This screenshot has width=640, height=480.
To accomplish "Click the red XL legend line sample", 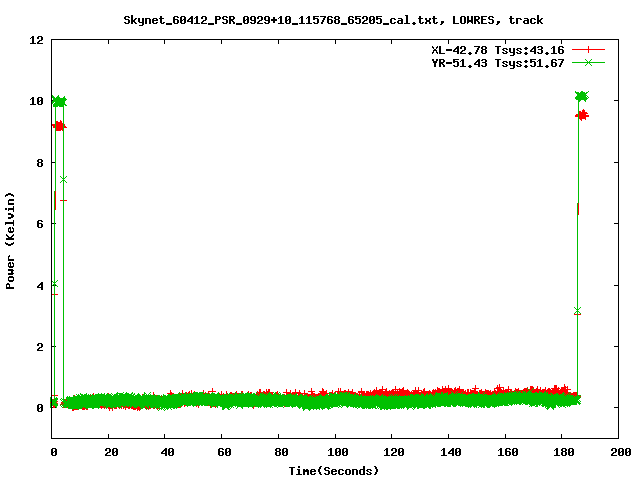I will tap(588, 50).
